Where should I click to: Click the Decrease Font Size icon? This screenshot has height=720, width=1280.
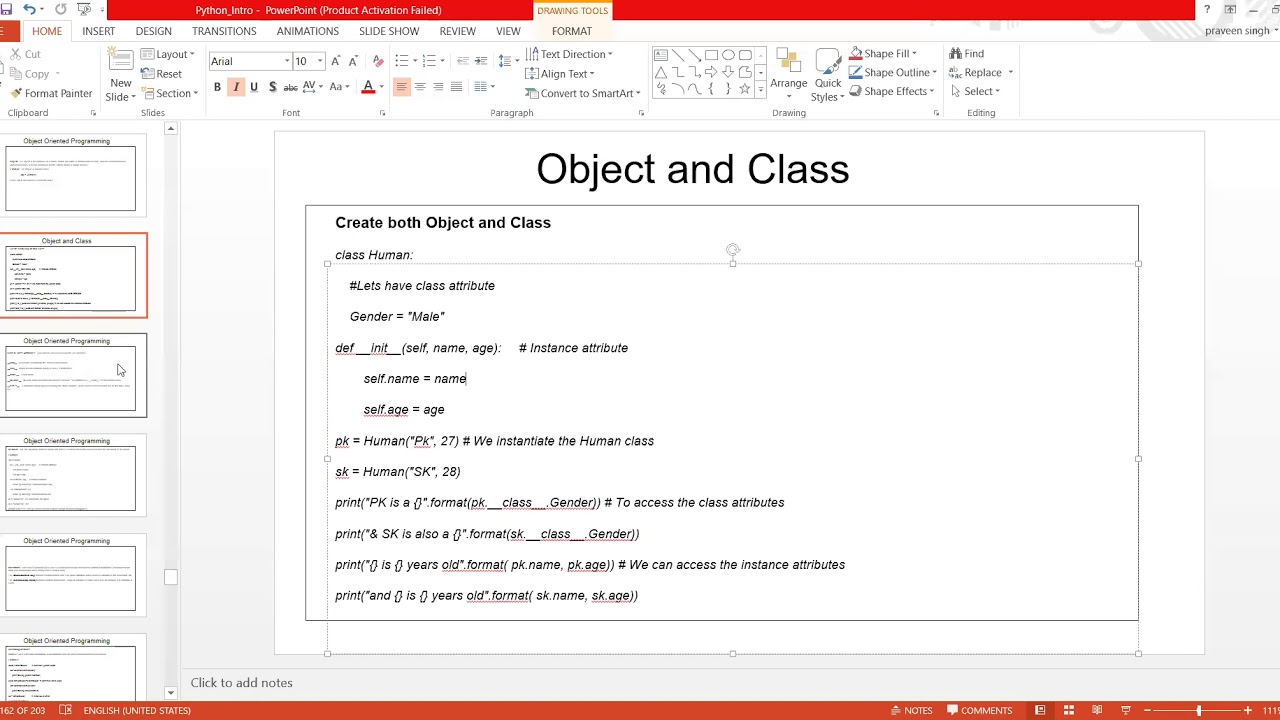(353, 61)
